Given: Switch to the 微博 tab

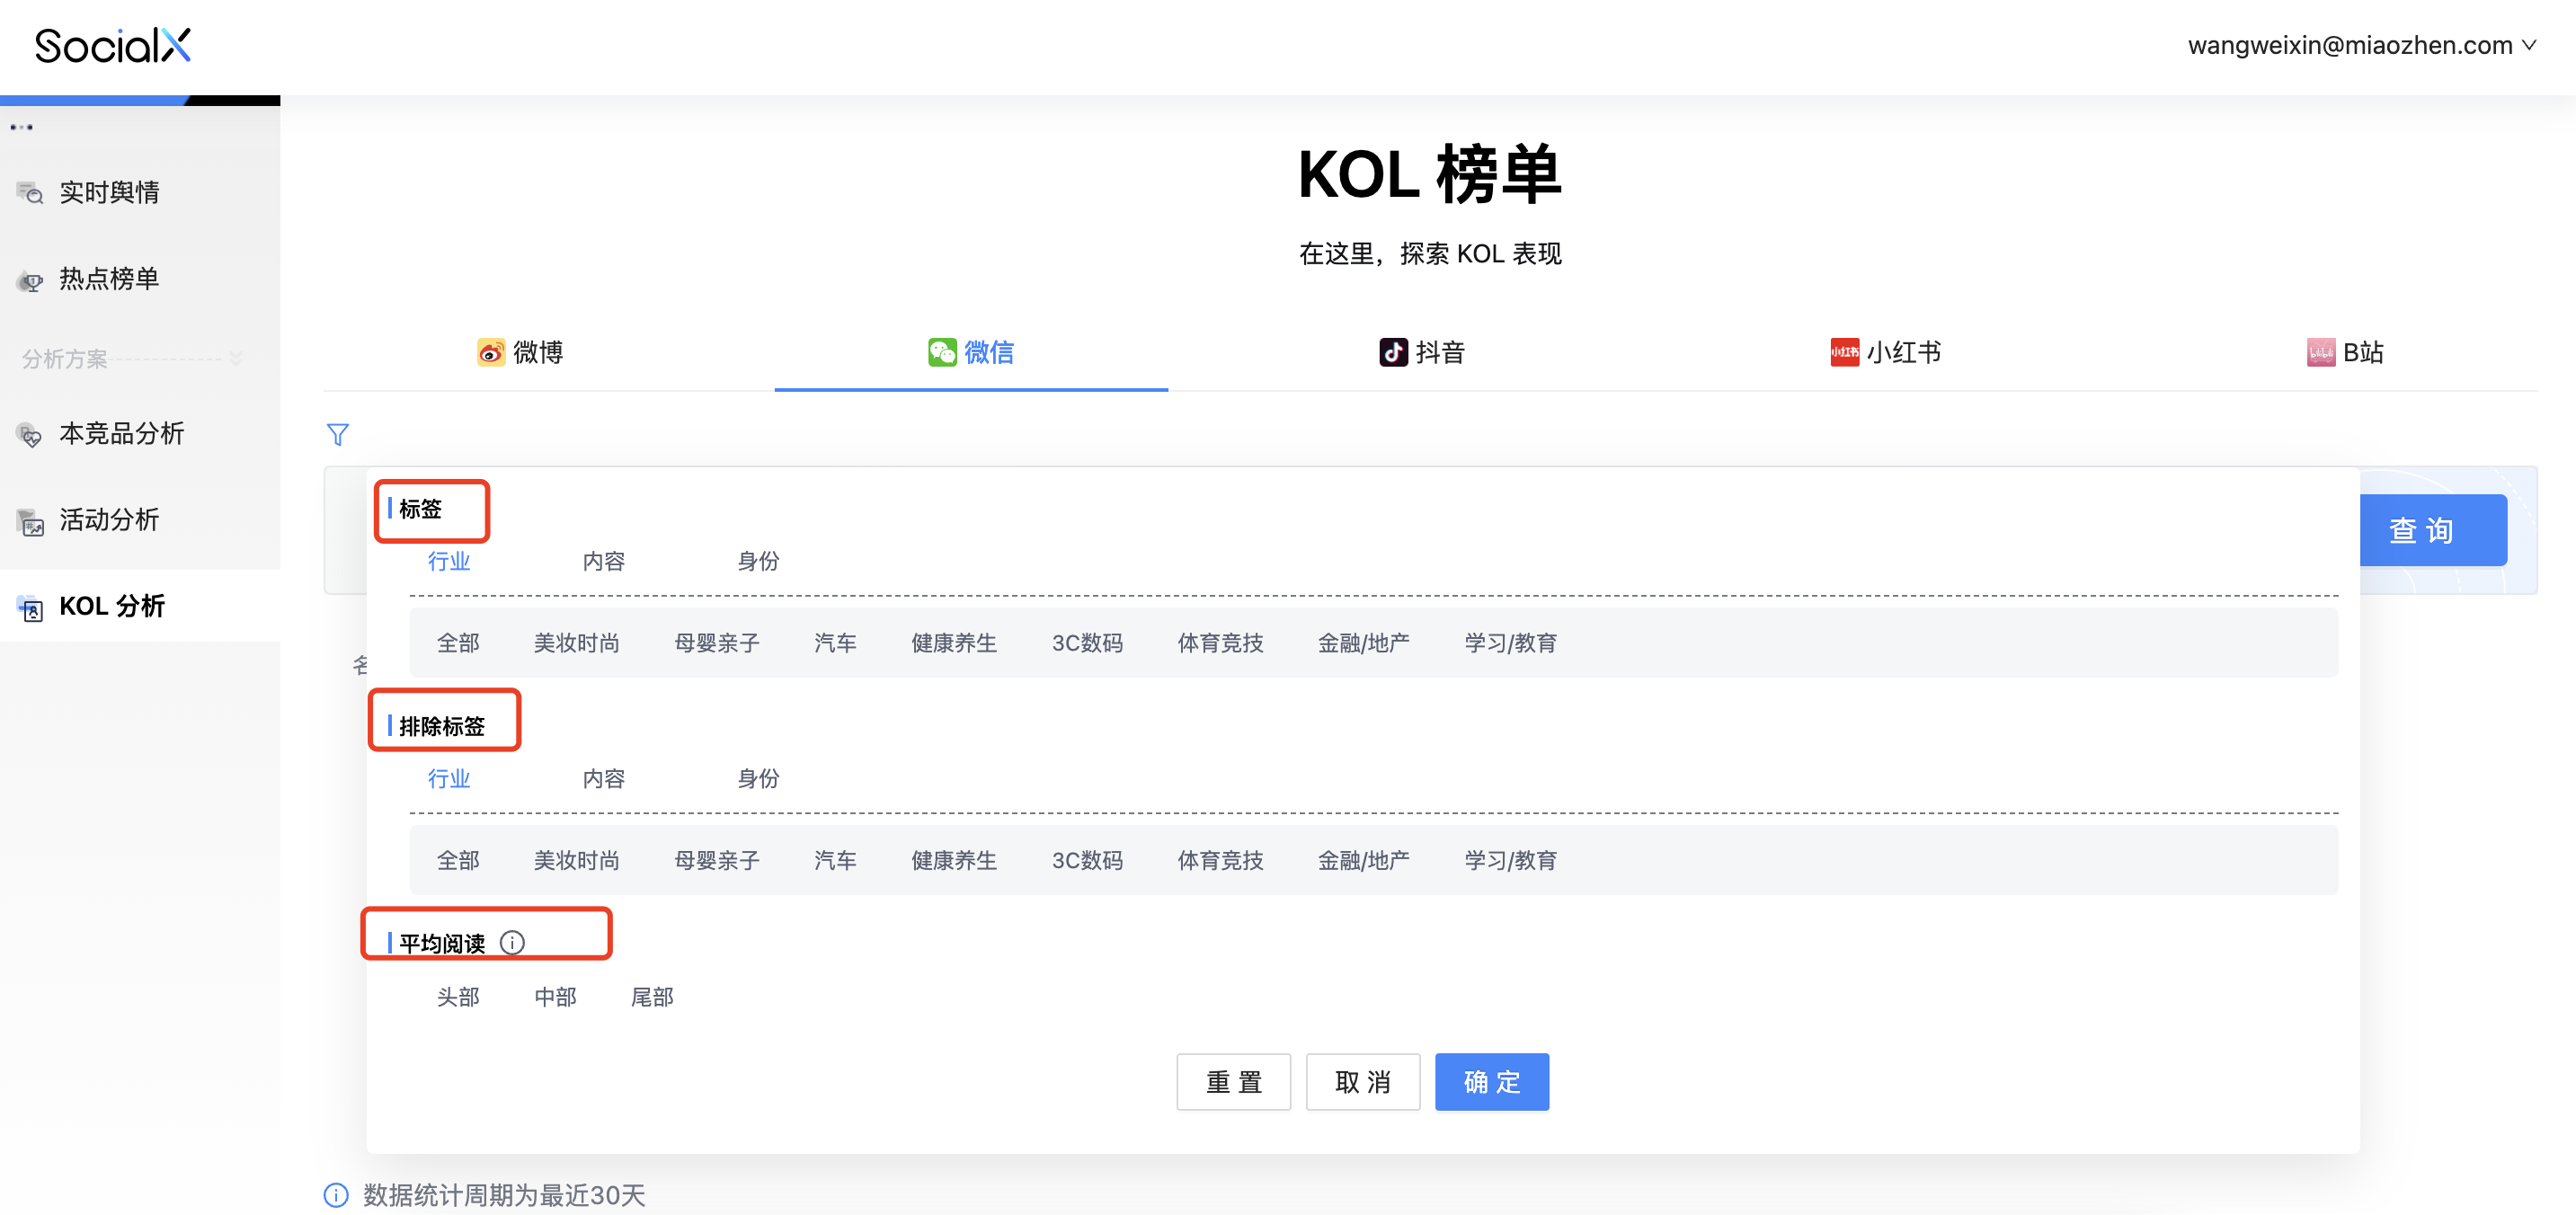Looking at the screenshot, I should tap(520, 352).
